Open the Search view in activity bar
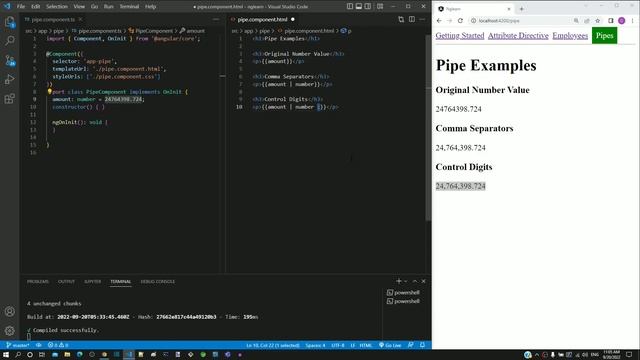 tap(9, 40)
